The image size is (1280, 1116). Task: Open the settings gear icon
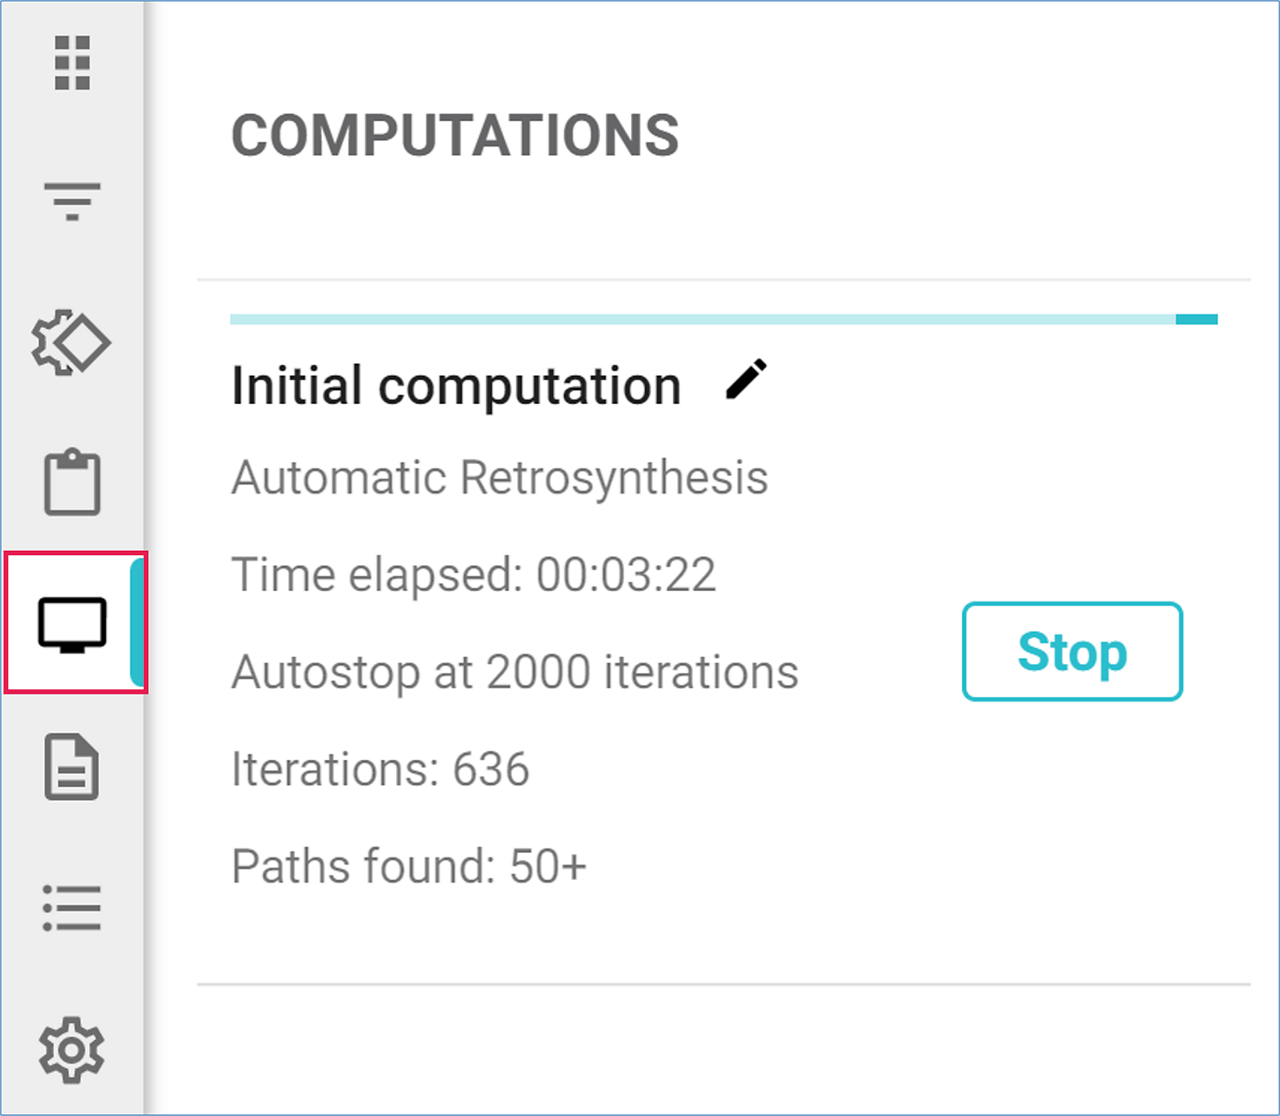(72, 1050)
